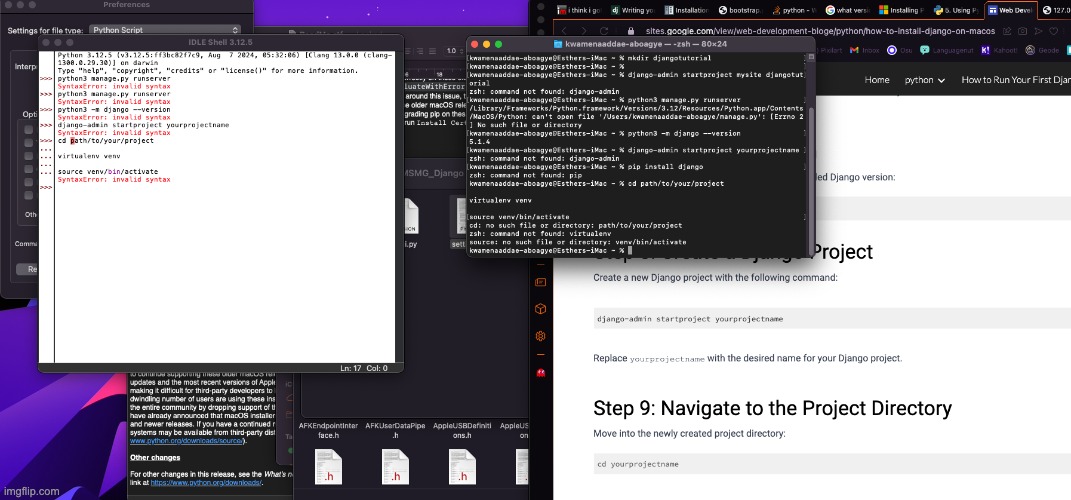Open 'How to Run Your First Djan' nav link
Screen dimensions: 1071x500
(1016, 80)
